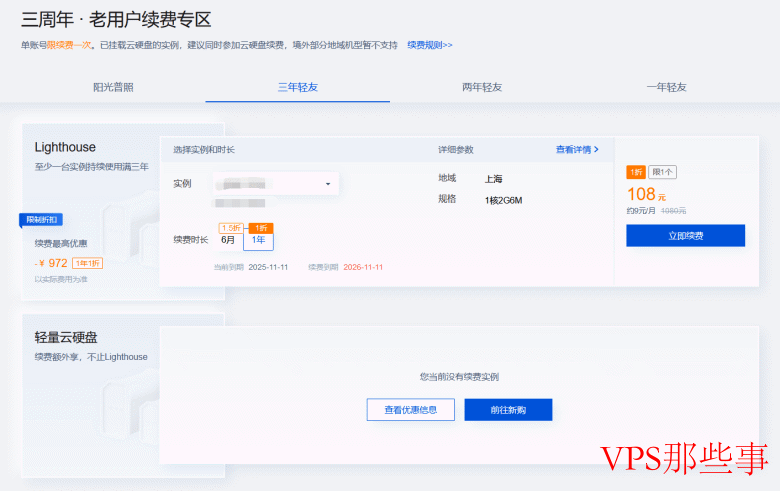Expand the 实例 dropdown selector
The width and height of the screenshot is (780, 491).
click(276, 184)
